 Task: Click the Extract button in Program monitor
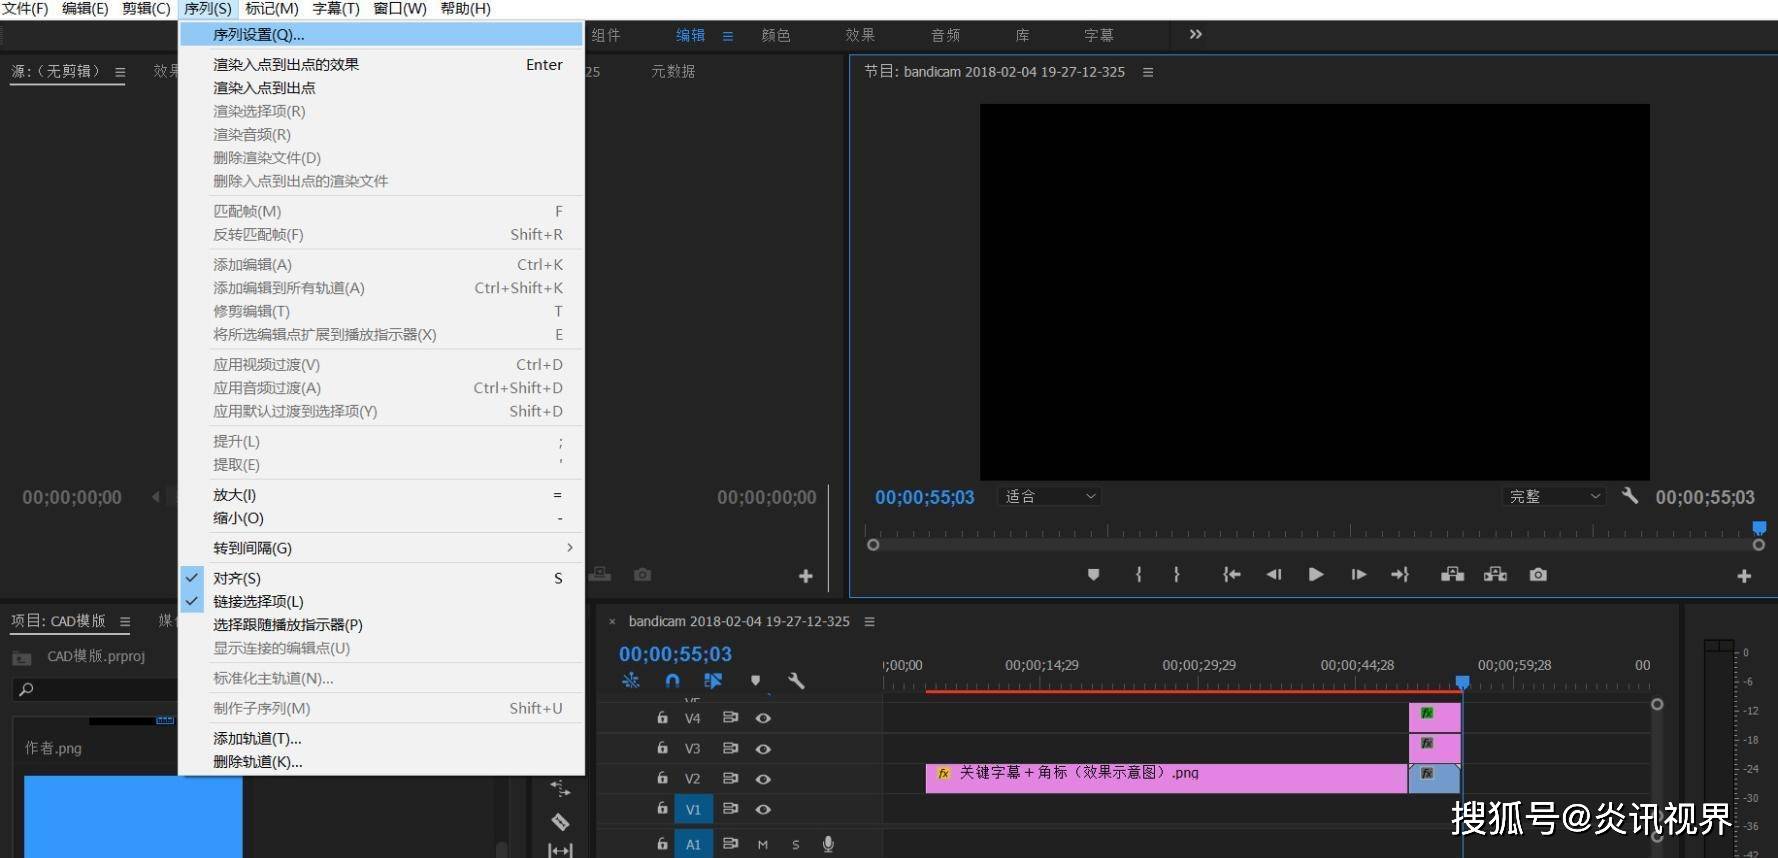[1495, 575]
